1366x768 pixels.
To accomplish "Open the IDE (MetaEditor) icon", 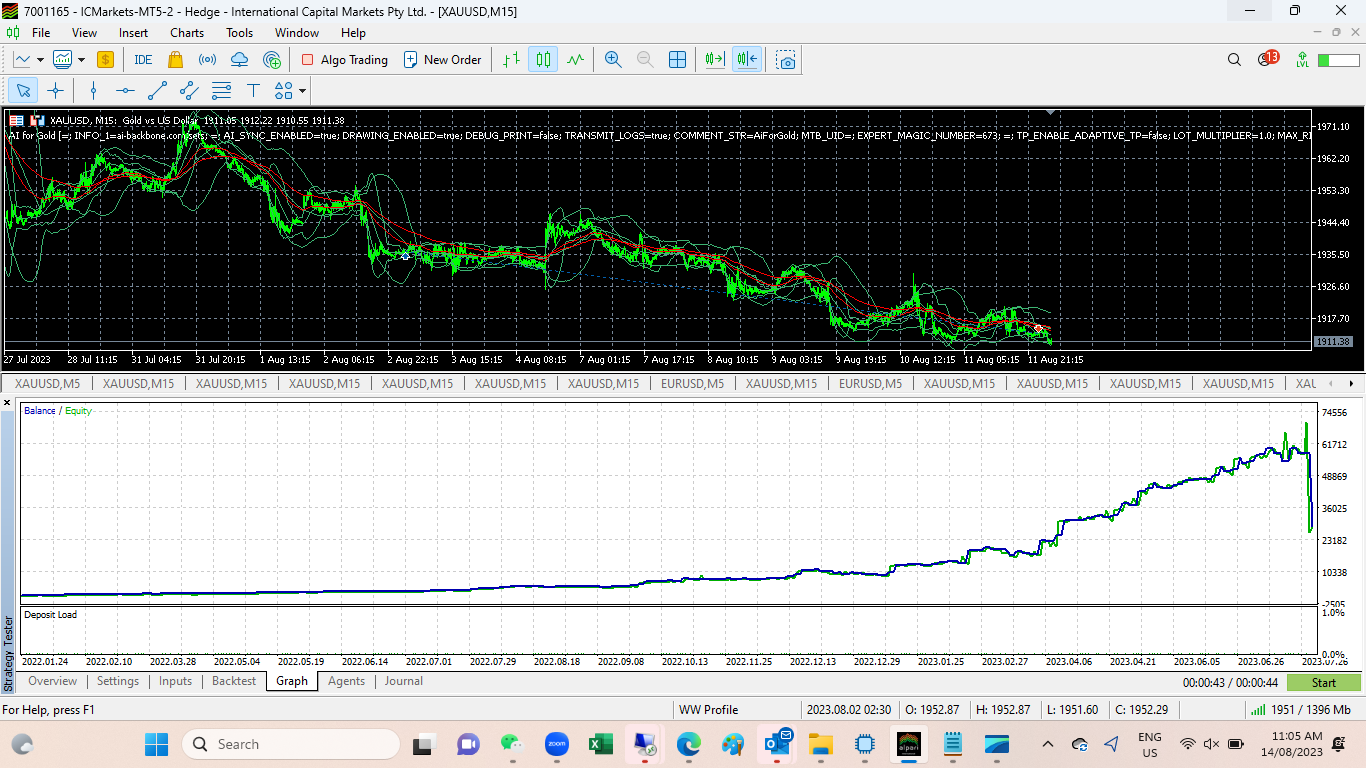I will point(143,60).
